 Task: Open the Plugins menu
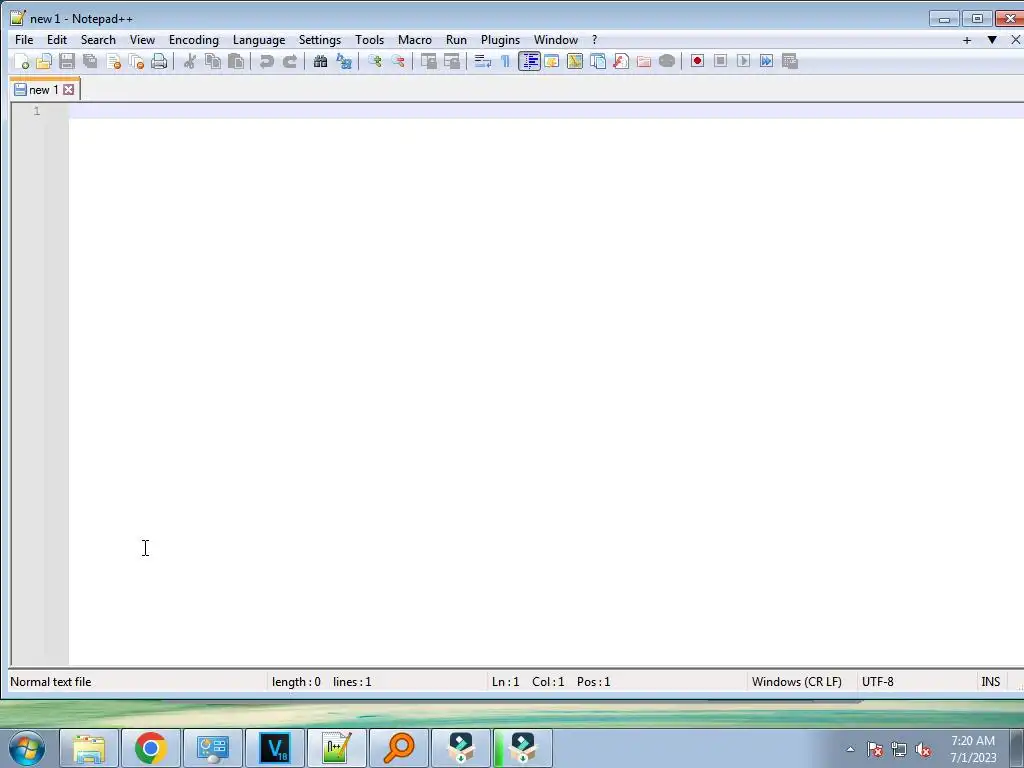pyautogui.click(x=500, y=40)
